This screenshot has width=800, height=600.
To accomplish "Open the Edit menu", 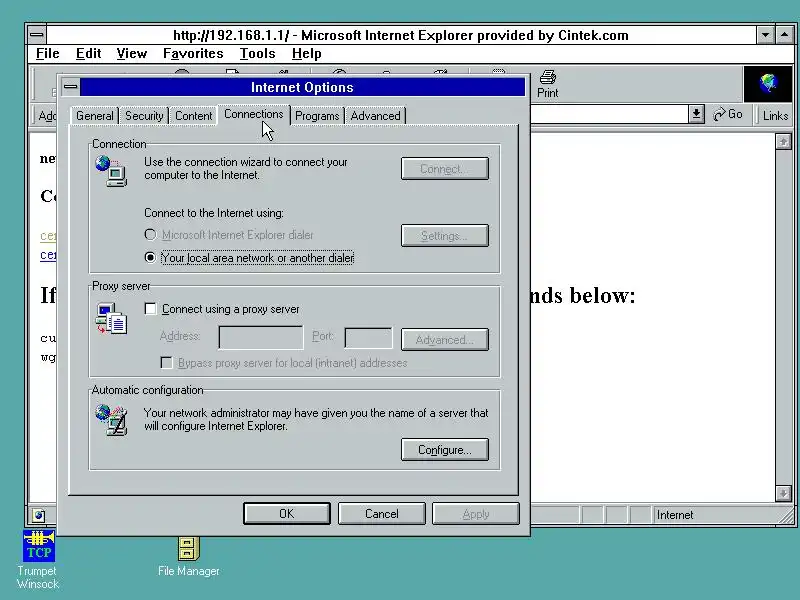I will pyautogui.click(x=89, y=54).
